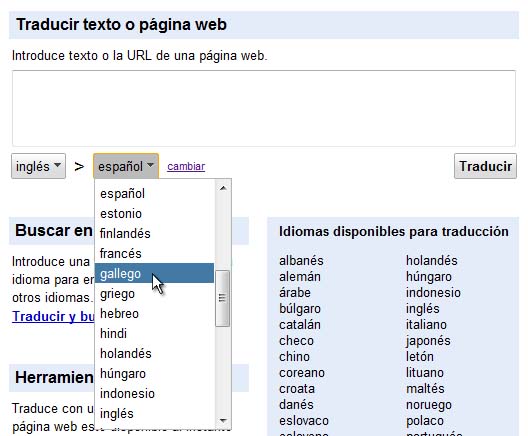Click danés in available languages list
Screen dimensions: 528x436
tap(296, 405)
